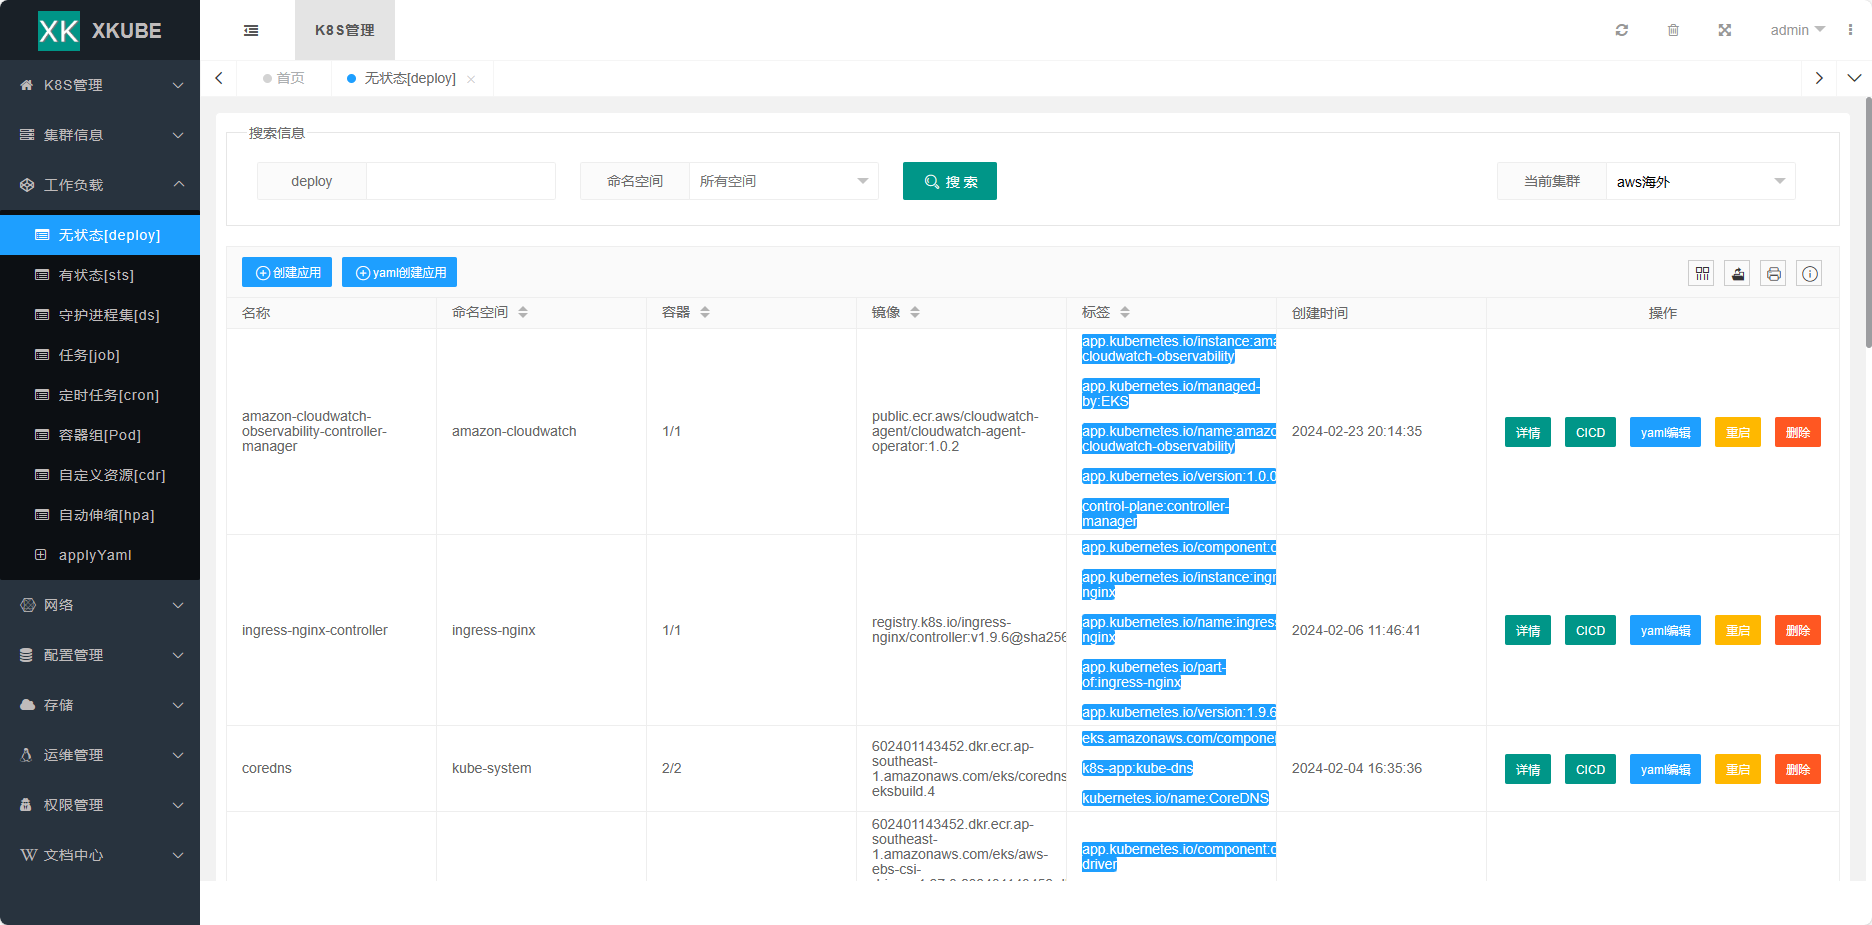The height and width of the screenshot is (925, 1872).
Task: Open the column filter grid icon
Action: [1702, 273]
